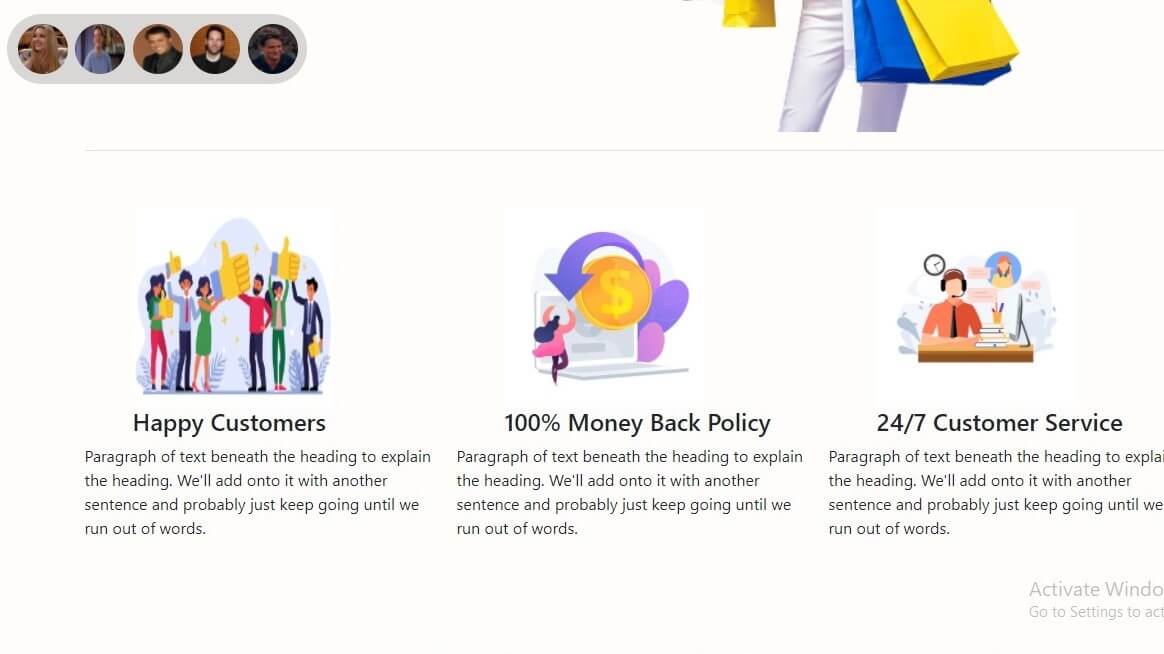
Task: Click the Happy Customers thumbs-up illustration
Action: pyautogui.click(x=234, y=306)
